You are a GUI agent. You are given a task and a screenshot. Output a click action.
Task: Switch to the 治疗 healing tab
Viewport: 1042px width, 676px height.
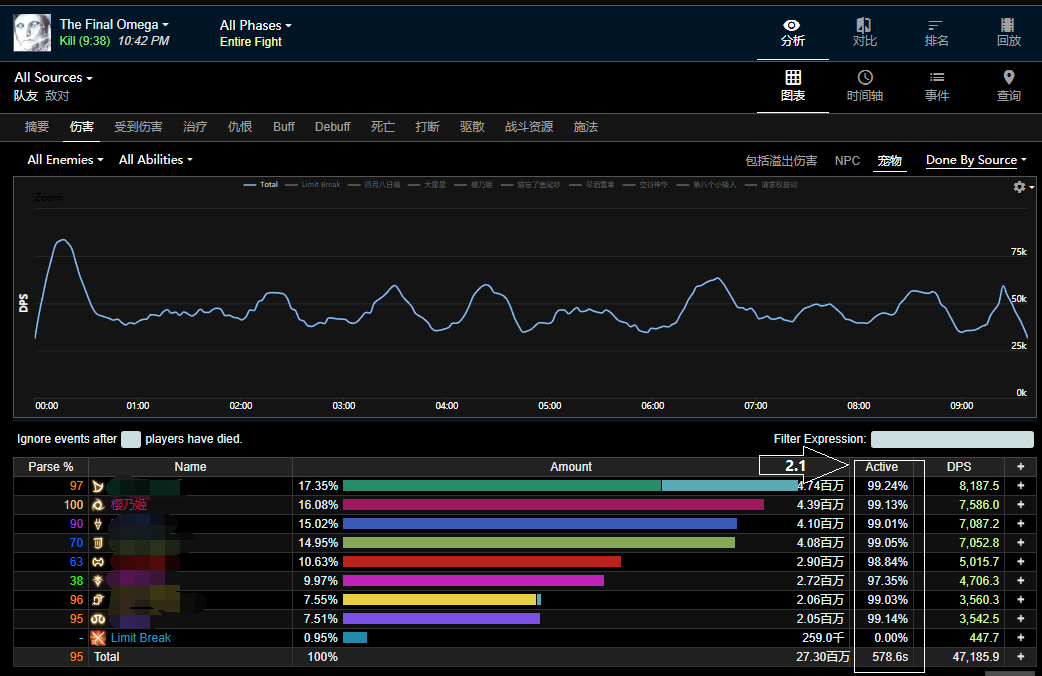pos(195,127)
